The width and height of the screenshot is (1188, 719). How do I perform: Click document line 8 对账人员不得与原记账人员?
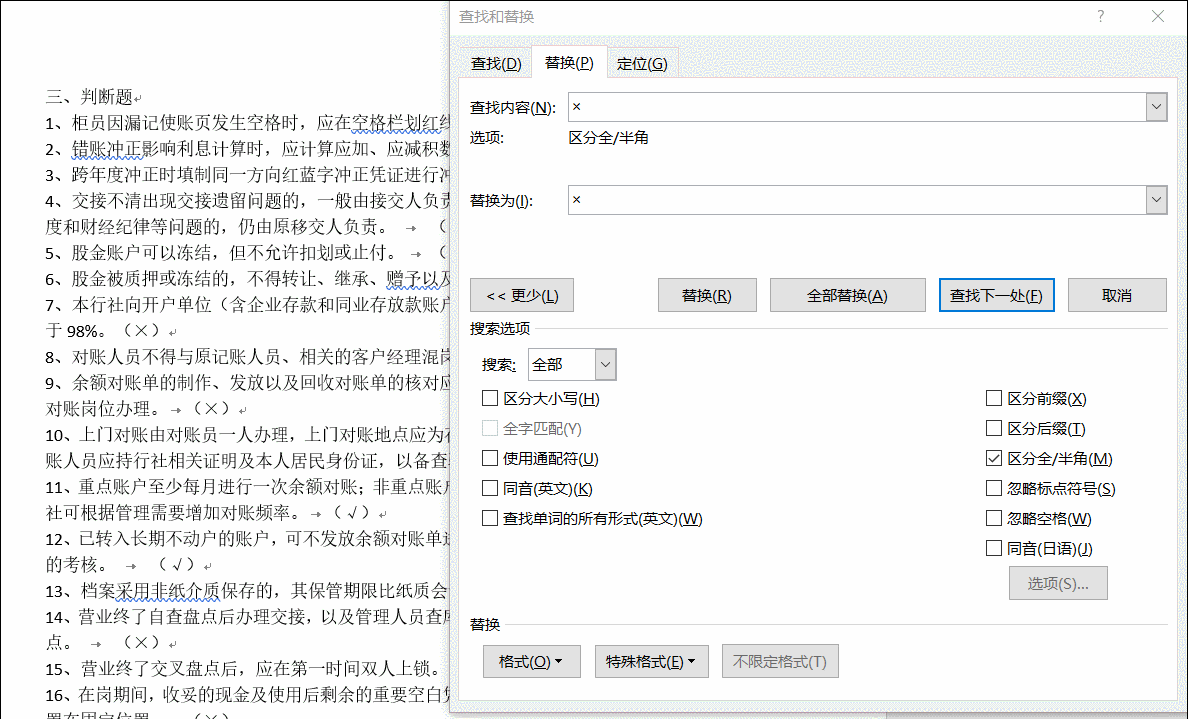pos(246,357)
